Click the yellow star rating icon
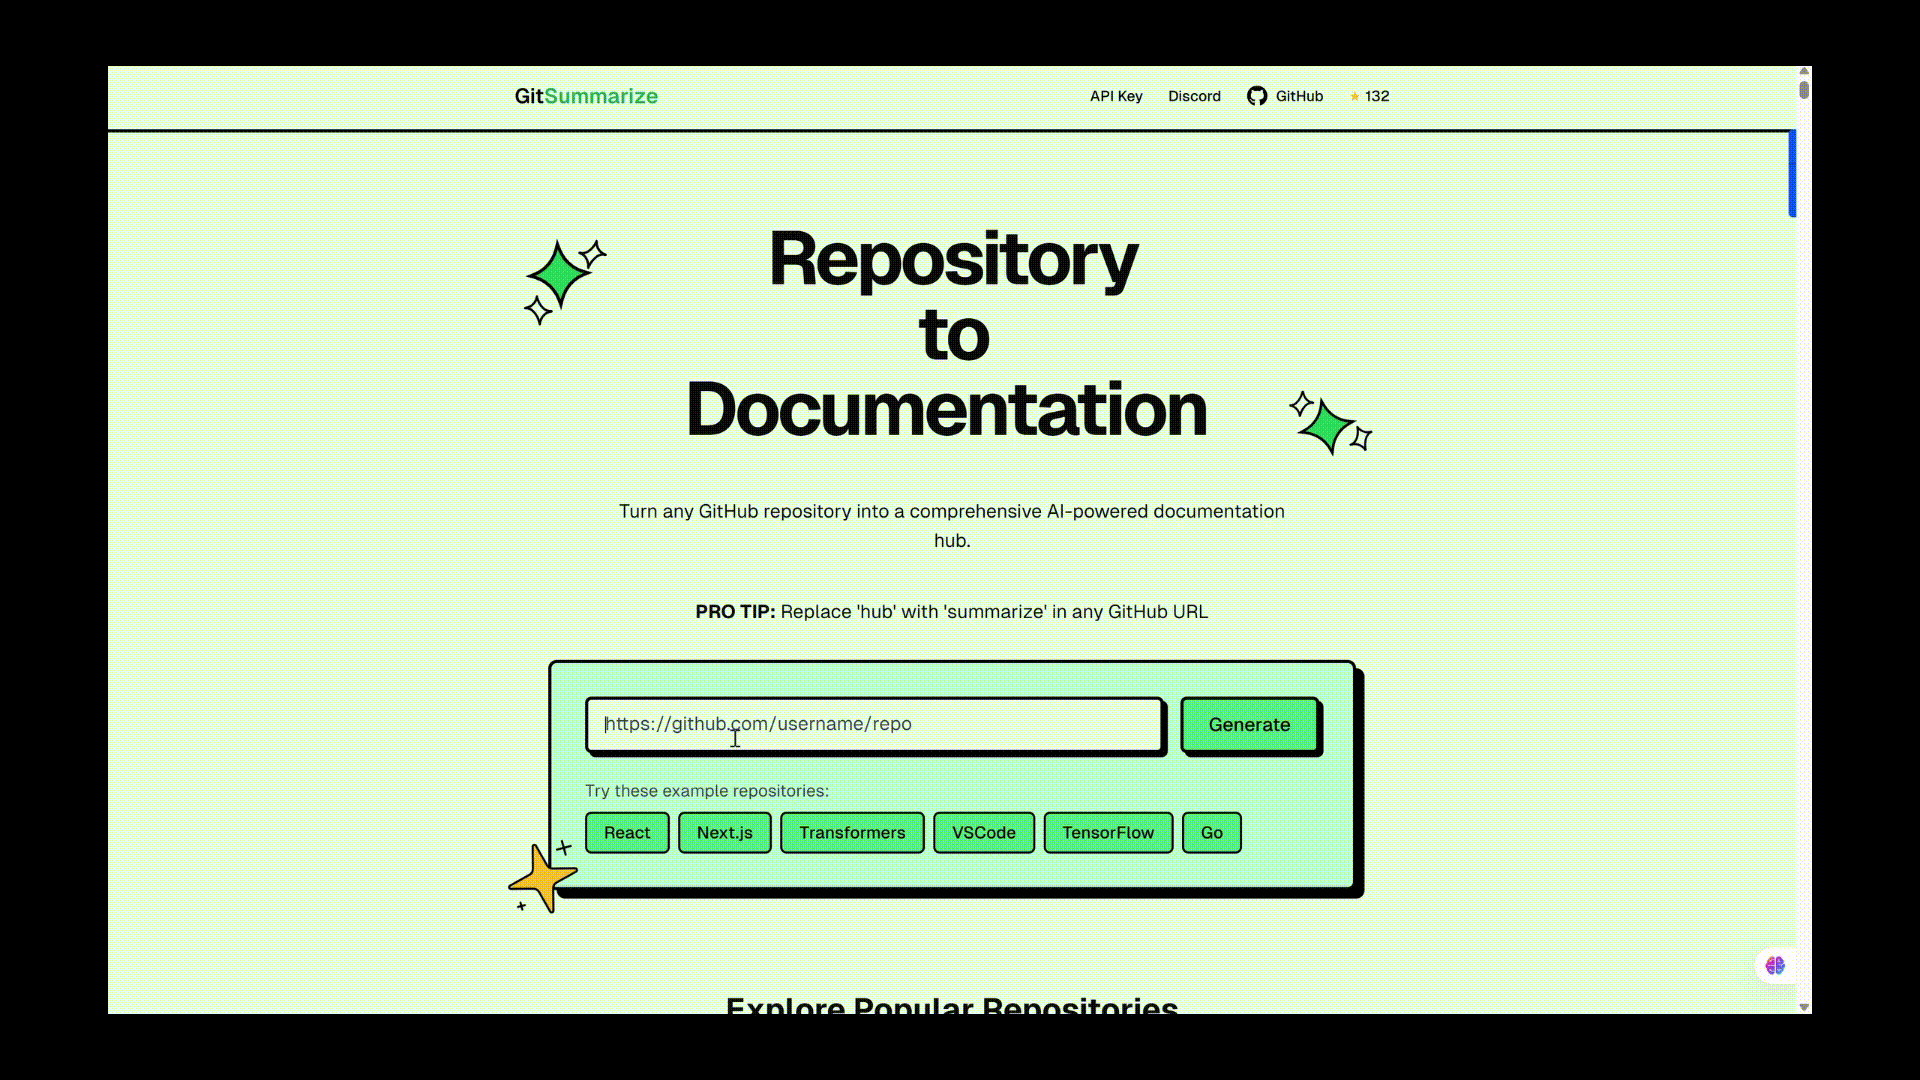This screenshot has height=1080, width=1920. (x=1355, y=97)
